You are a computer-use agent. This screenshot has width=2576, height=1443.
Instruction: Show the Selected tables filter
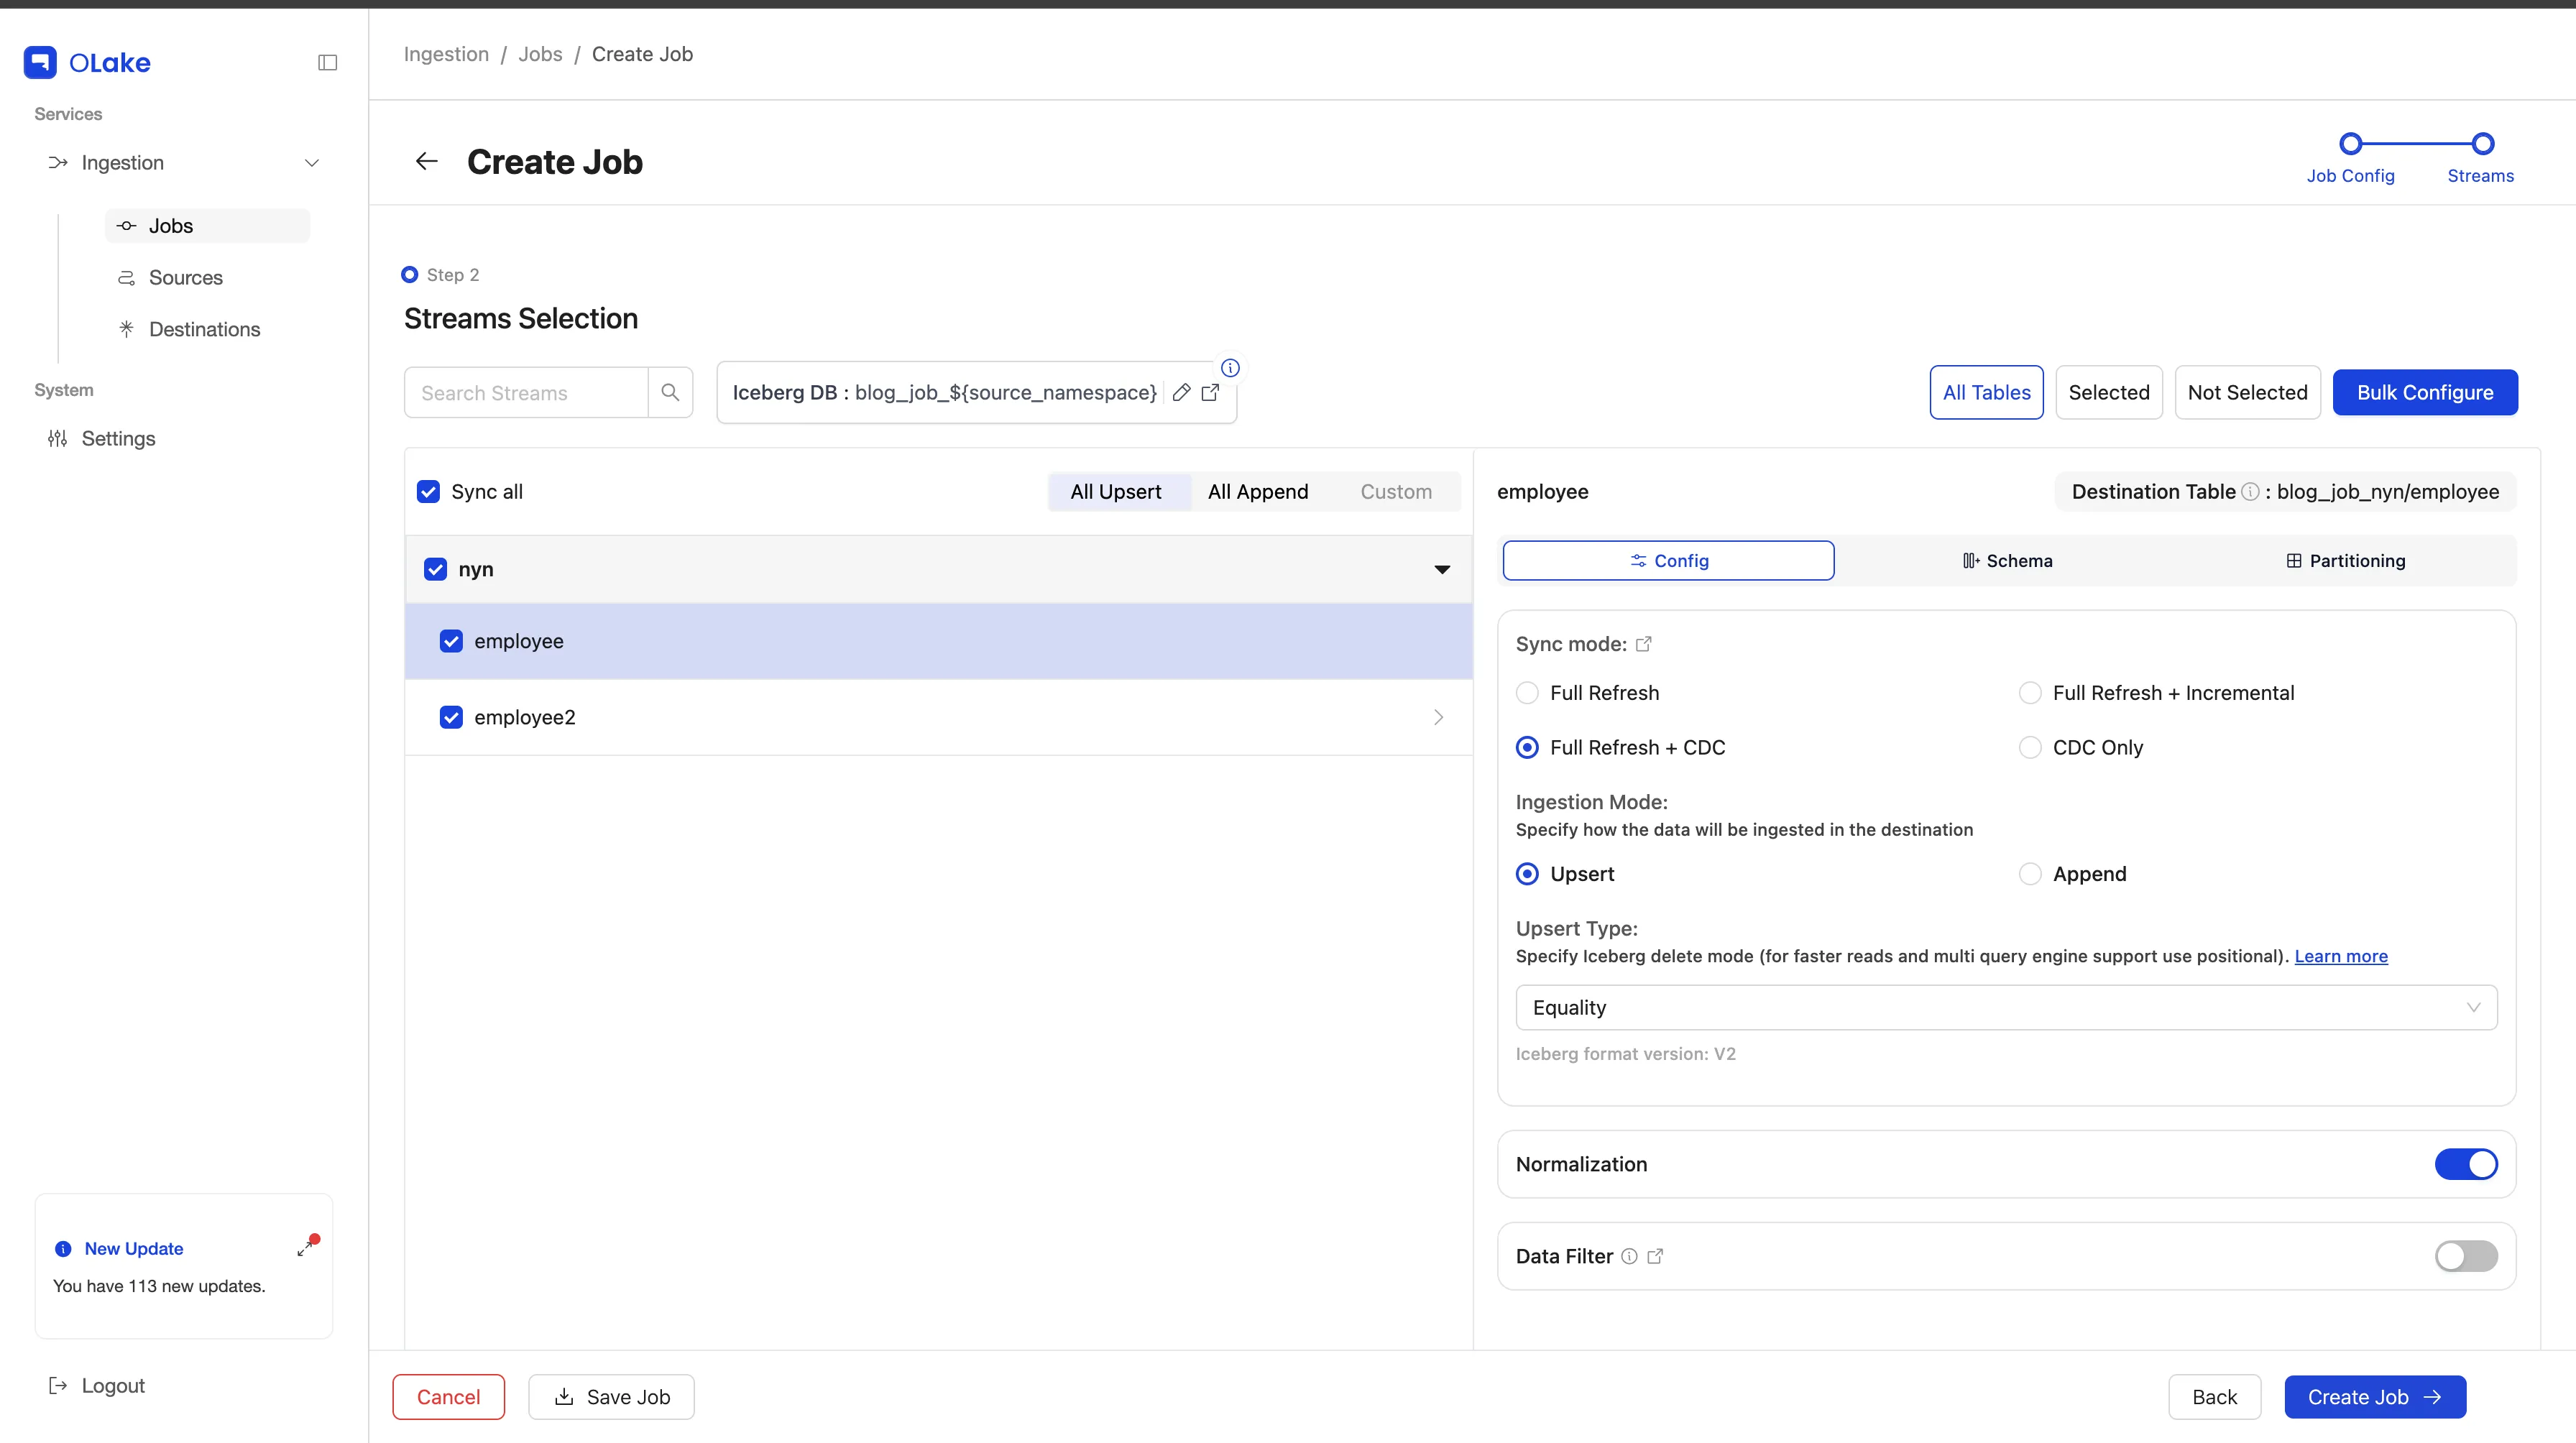coord(2109,392)
